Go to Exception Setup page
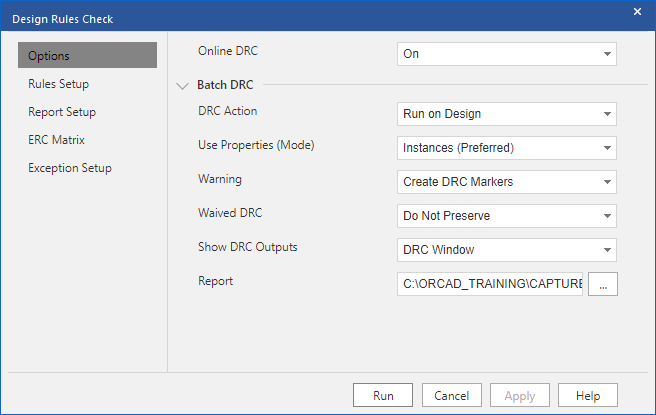This screenshot has width=656, height=415. [x=70, y=168]
